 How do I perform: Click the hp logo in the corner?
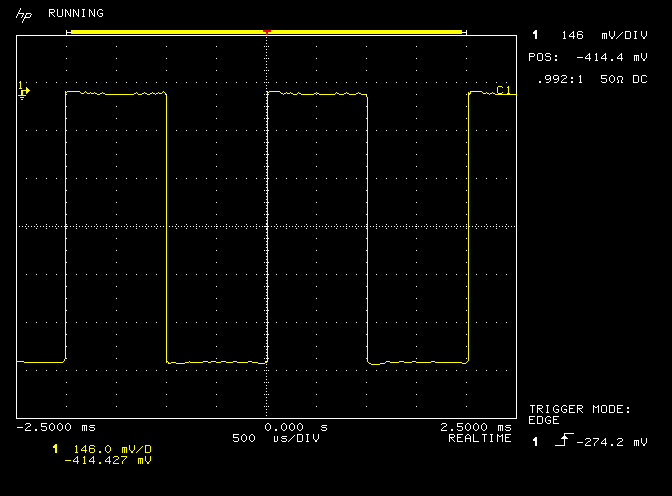24,14
